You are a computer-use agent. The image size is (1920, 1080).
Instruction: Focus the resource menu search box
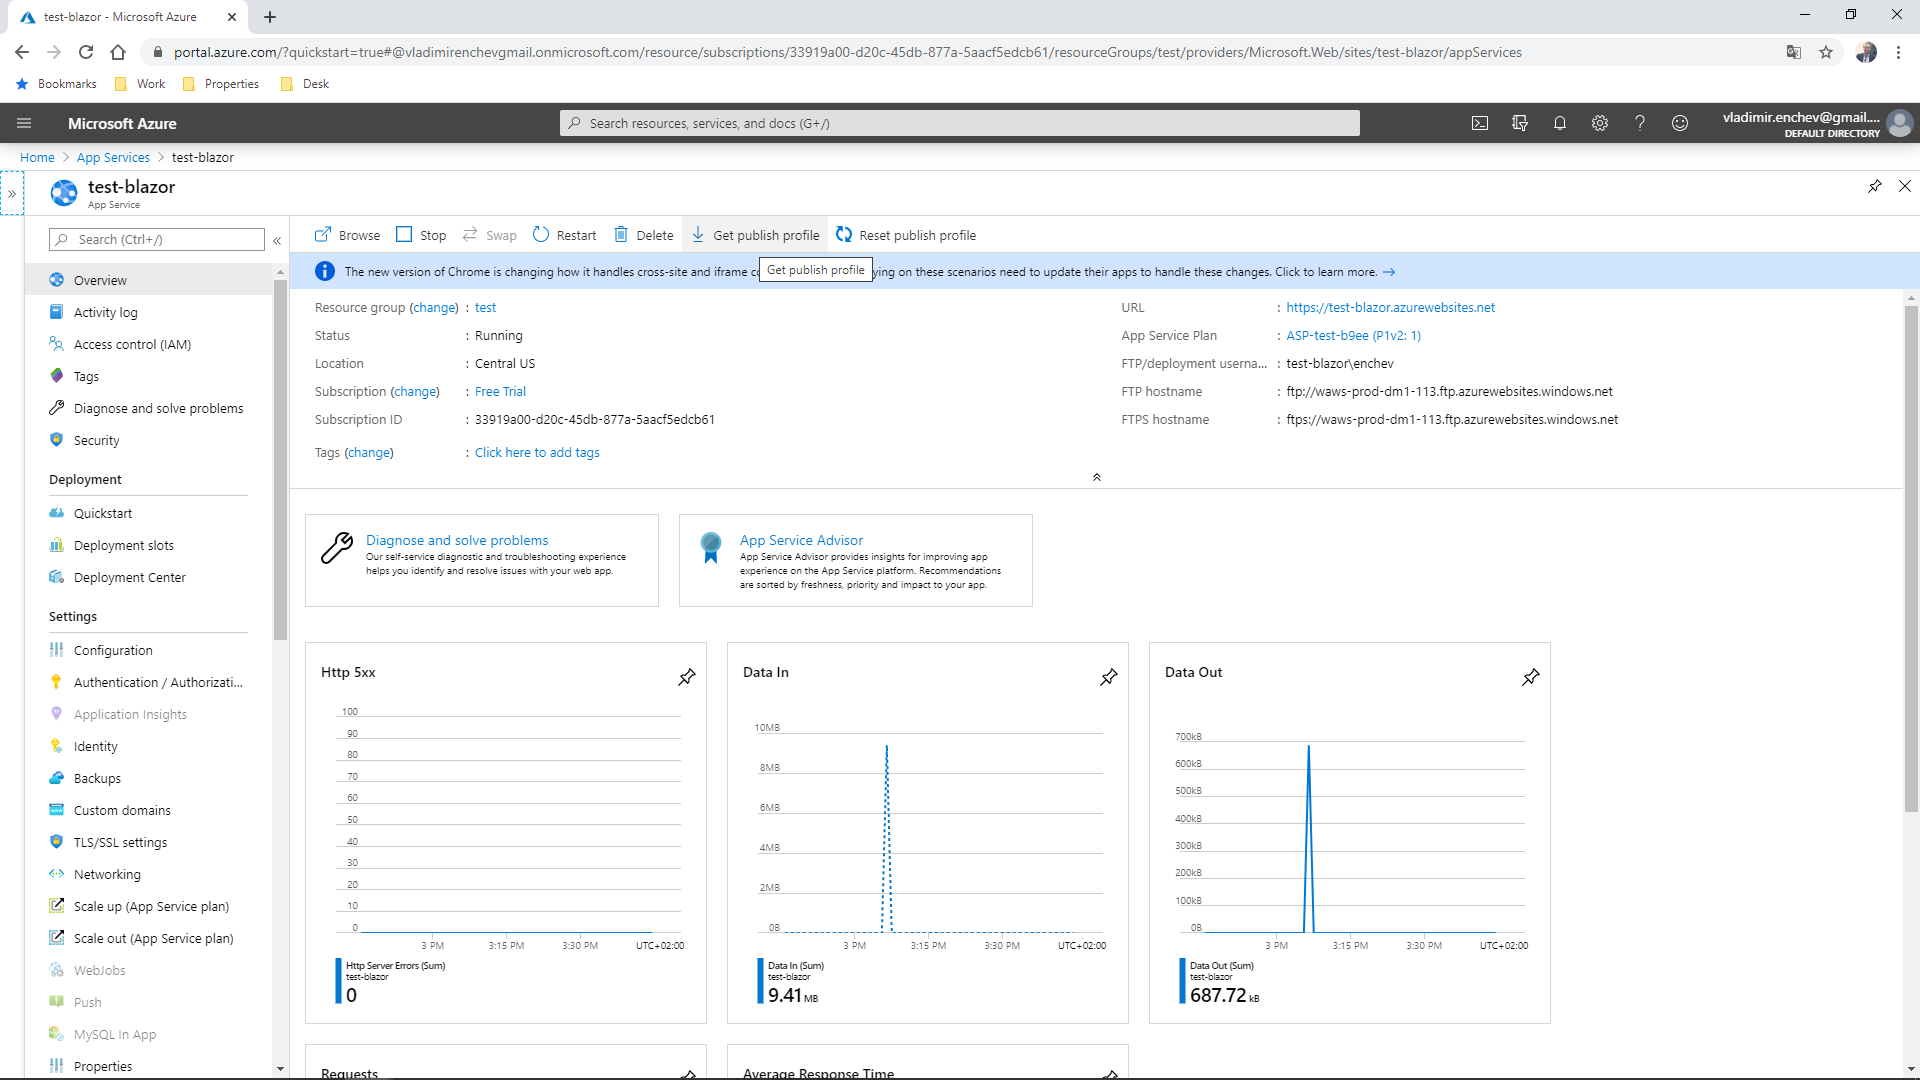coord(157,239)
